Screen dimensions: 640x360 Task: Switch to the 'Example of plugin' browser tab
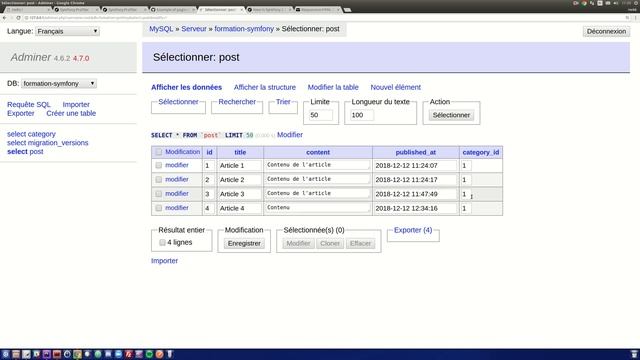point(173,9)
